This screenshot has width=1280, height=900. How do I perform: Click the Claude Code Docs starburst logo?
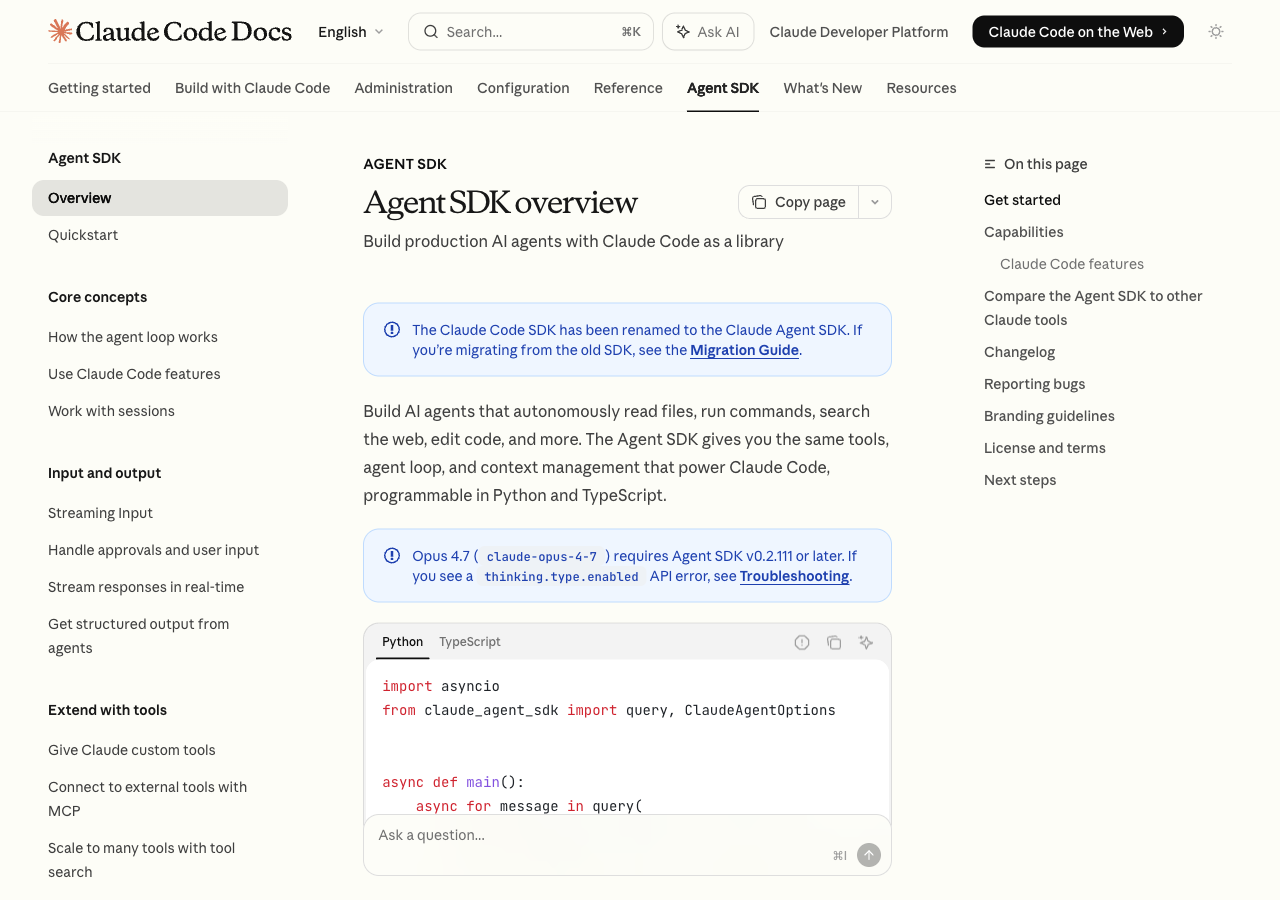pyautogui.click(x=60, y=31)
